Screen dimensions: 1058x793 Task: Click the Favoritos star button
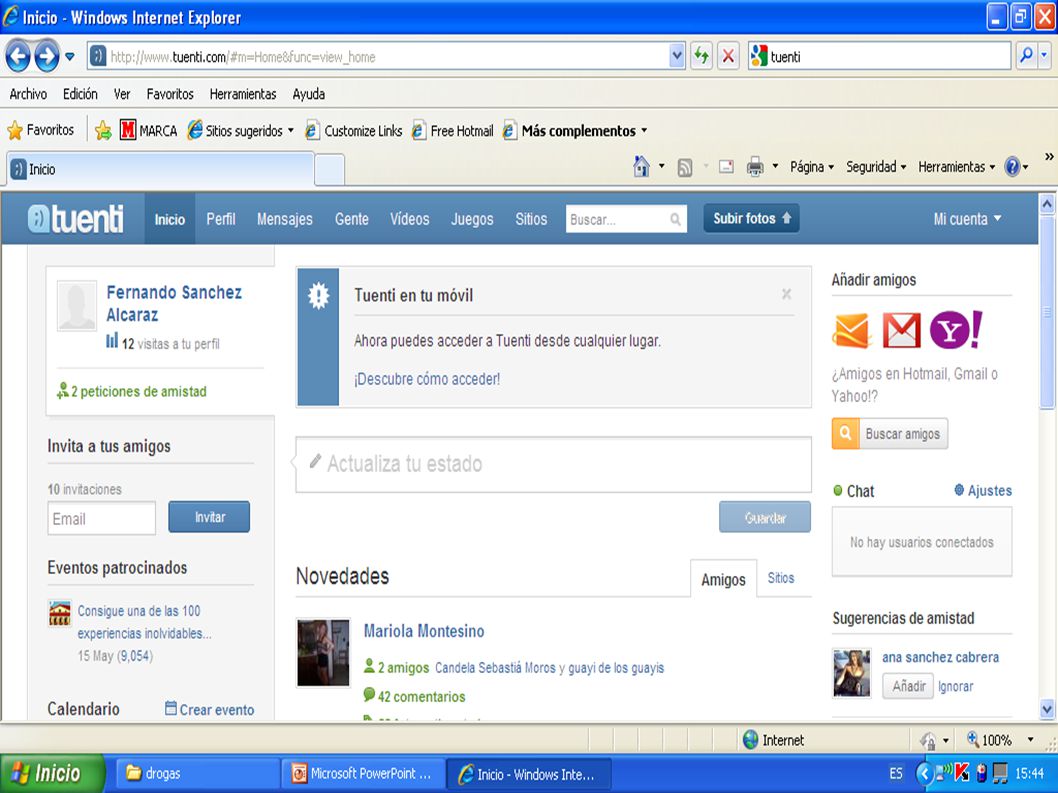click(40, 130)
